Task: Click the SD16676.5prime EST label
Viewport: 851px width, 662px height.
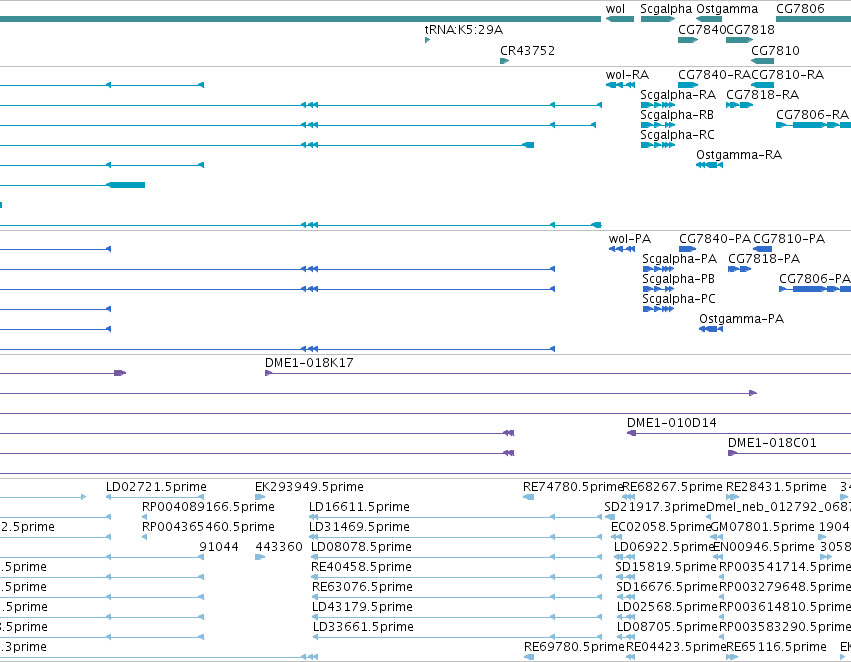Action: pos(667,588)
